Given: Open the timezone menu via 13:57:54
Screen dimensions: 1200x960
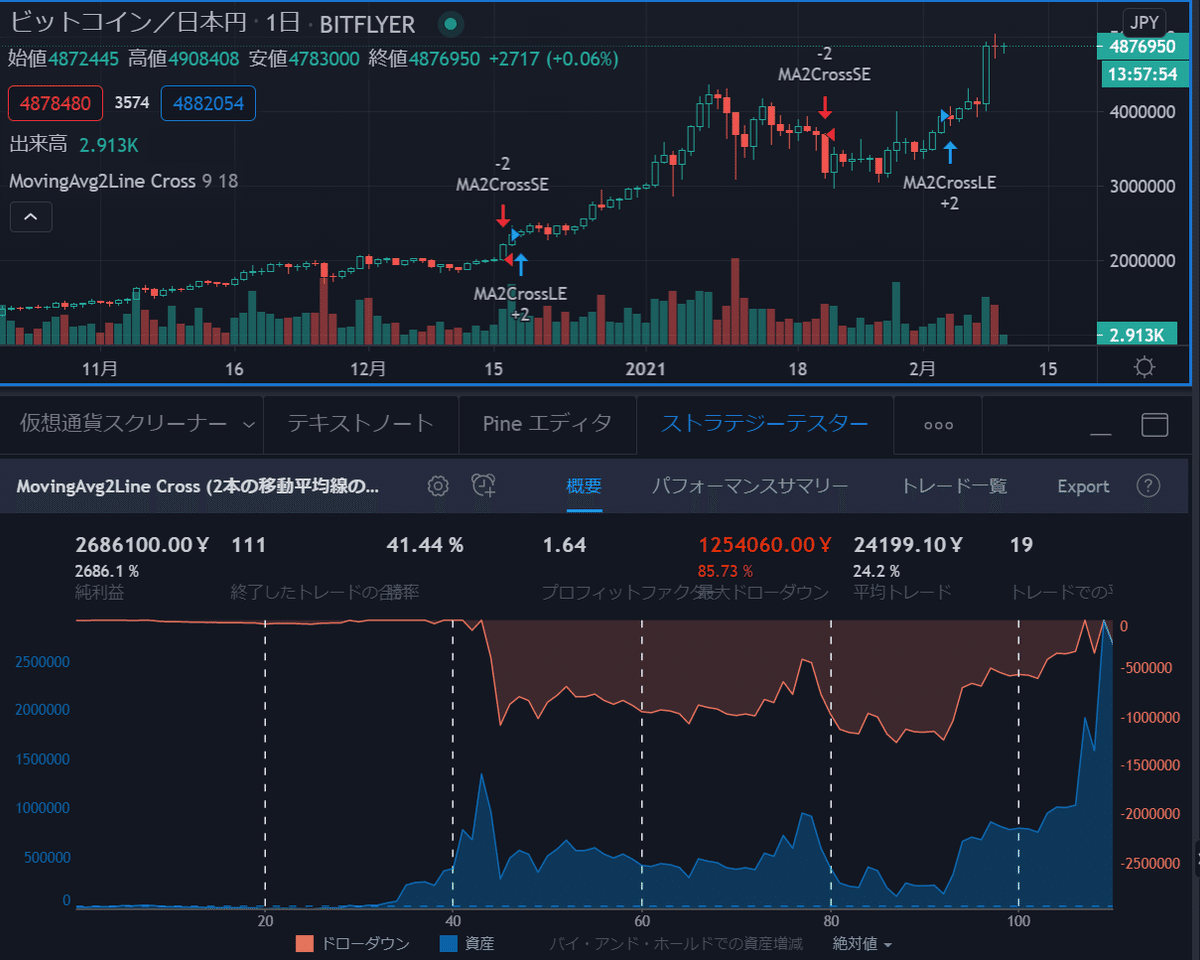Looking at the screenshot, I should click(1144, 74).
